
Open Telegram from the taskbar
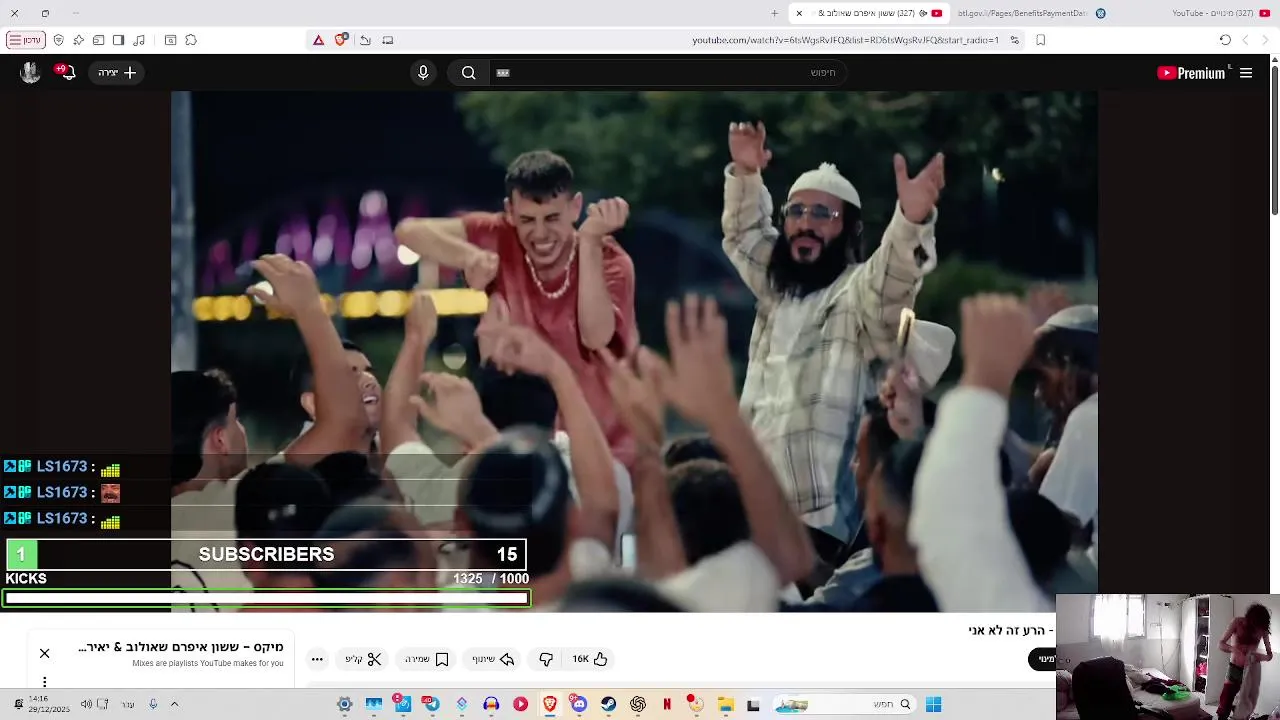[x=431, y=704]
